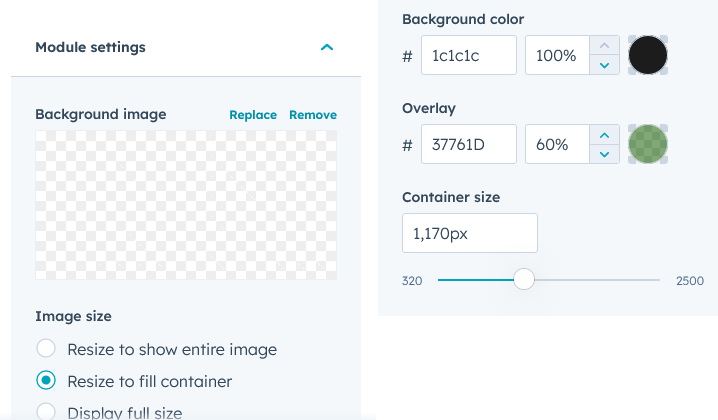718x420 pixels.
Task: Decrease Background color opacity with down arrow
Action: pos(603,65)
